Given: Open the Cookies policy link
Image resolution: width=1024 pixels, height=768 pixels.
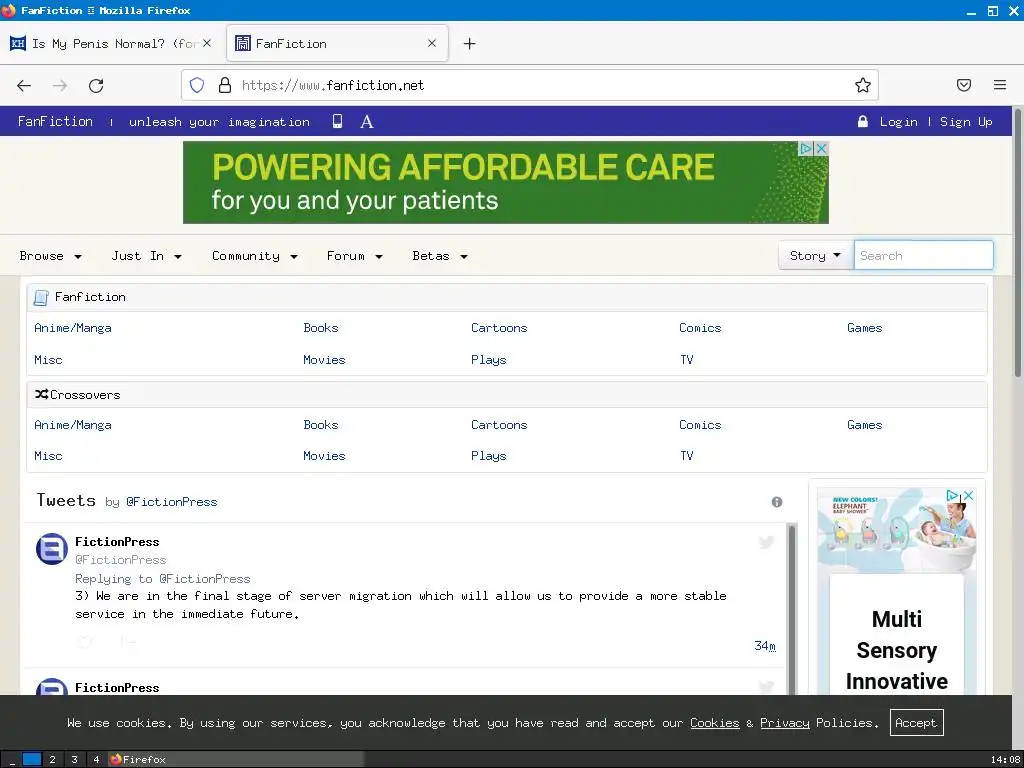Looking at the screenshot, I should [714, 723].
